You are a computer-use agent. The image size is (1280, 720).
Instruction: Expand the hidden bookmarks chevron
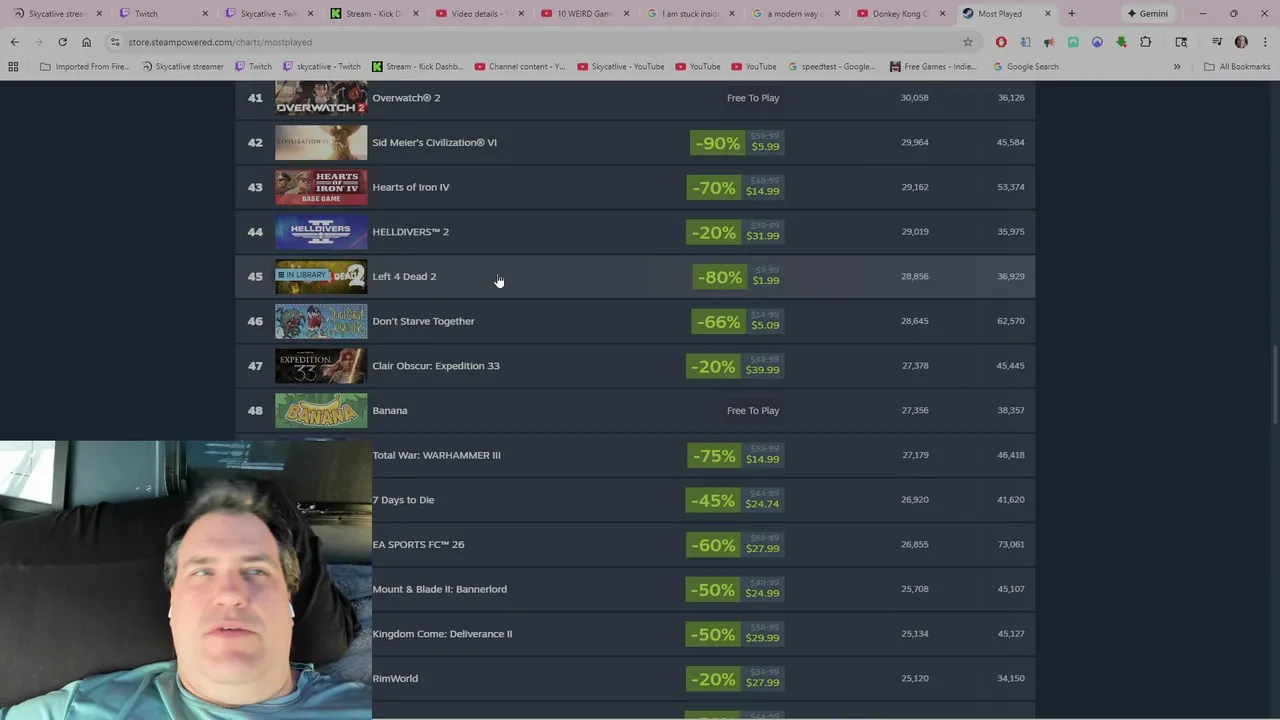tap(1177, 66)
